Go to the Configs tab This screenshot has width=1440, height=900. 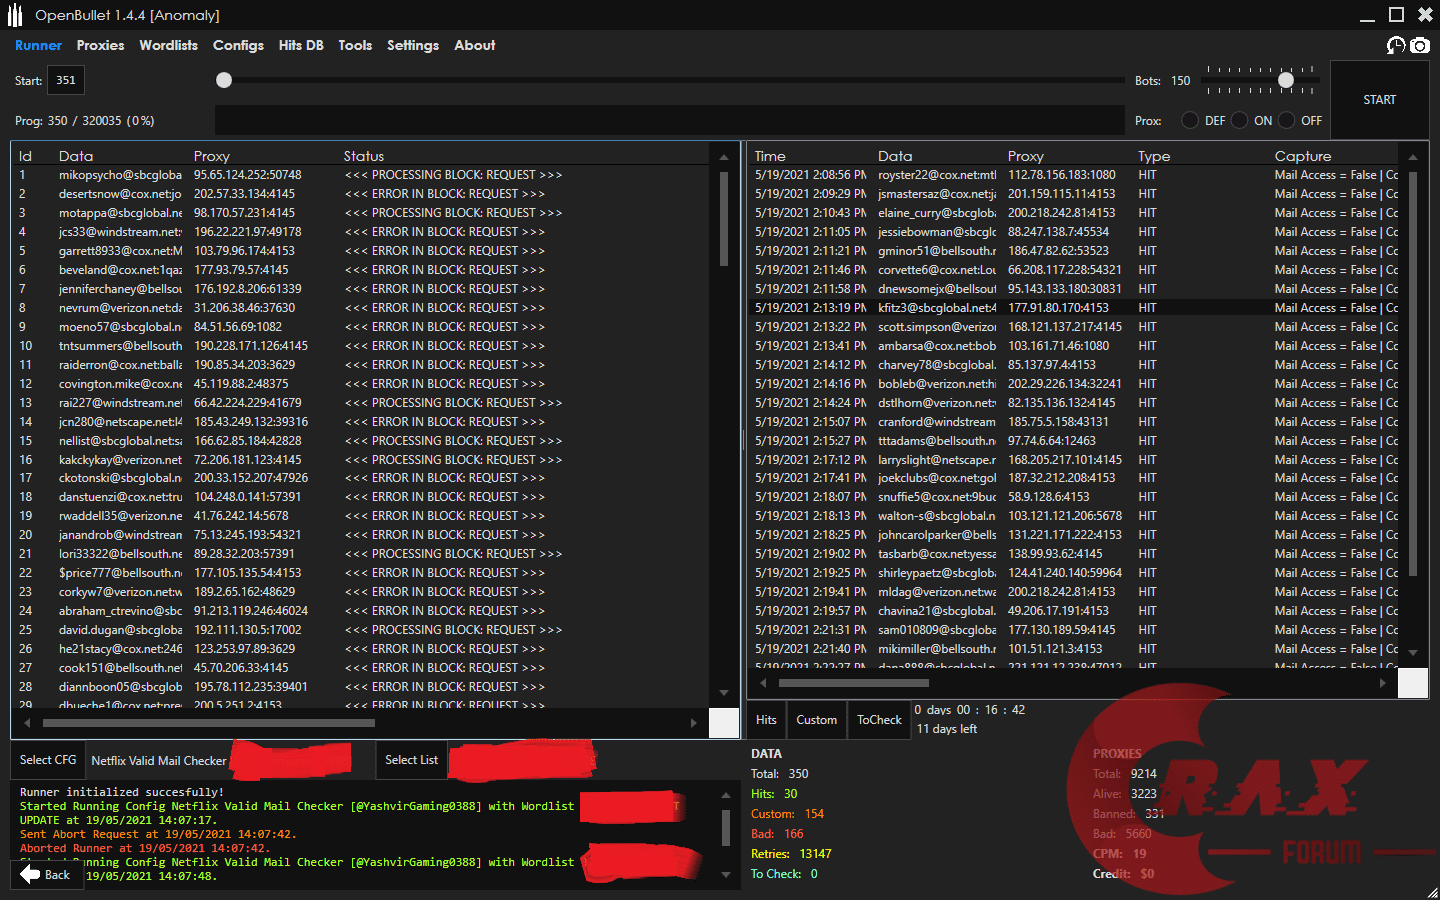click(238, 45)
